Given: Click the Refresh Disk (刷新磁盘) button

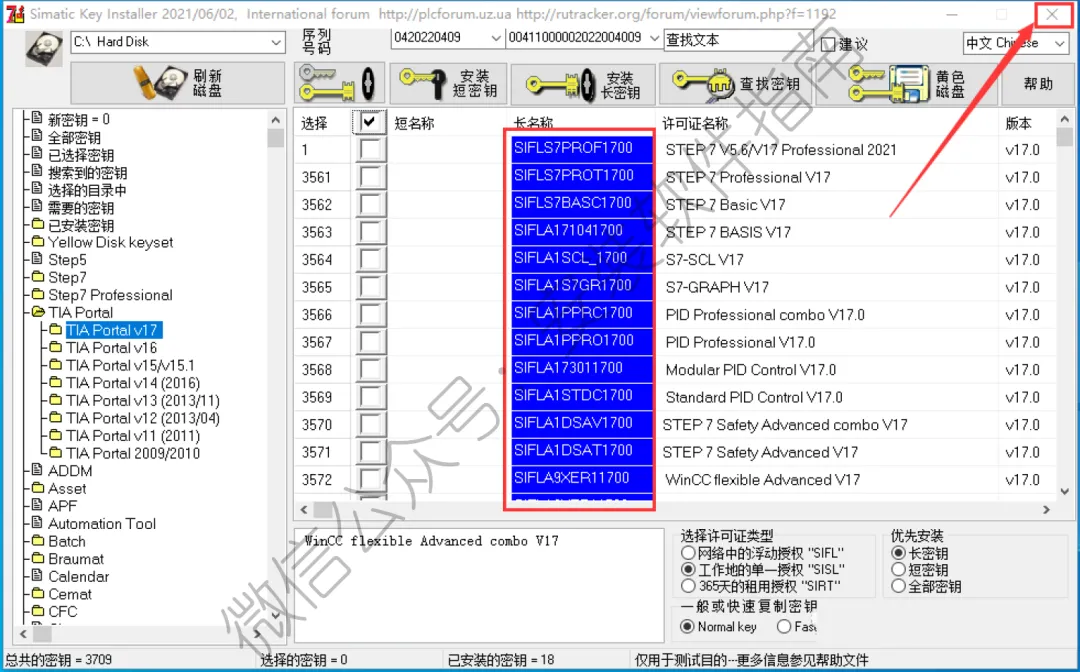Looking at the screenshot, I should tap(178, 83).
